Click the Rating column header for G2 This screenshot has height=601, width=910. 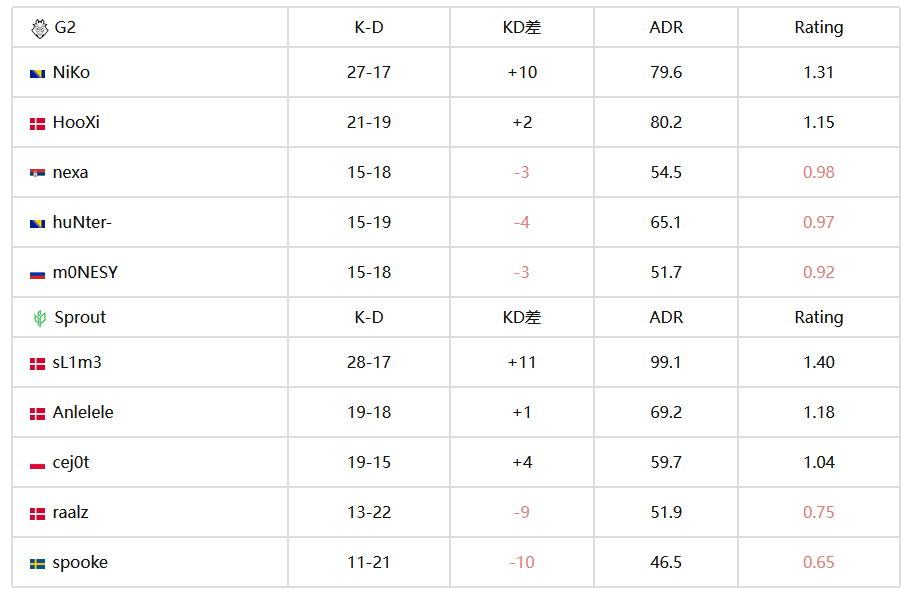[x=818, y=28]
